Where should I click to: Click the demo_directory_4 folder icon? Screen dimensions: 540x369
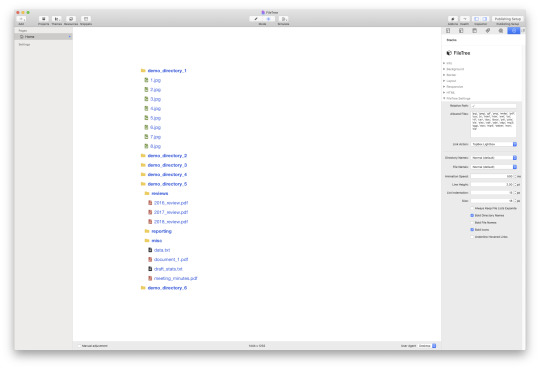pyautogui.click(x=143, y=175)
